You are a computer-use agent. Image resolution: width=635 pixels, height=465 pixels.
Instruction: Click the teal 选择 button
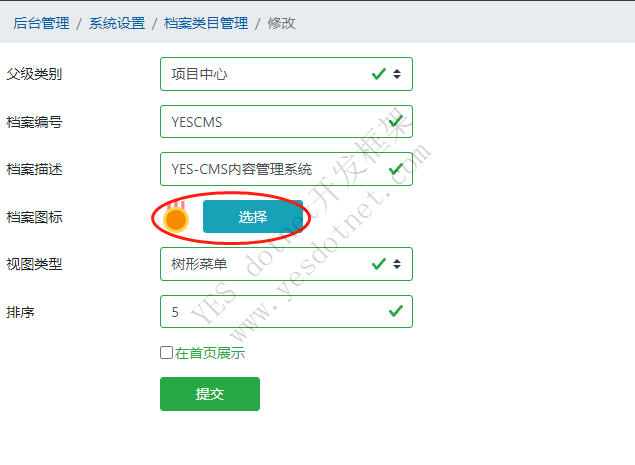click(x=253, y=217)
